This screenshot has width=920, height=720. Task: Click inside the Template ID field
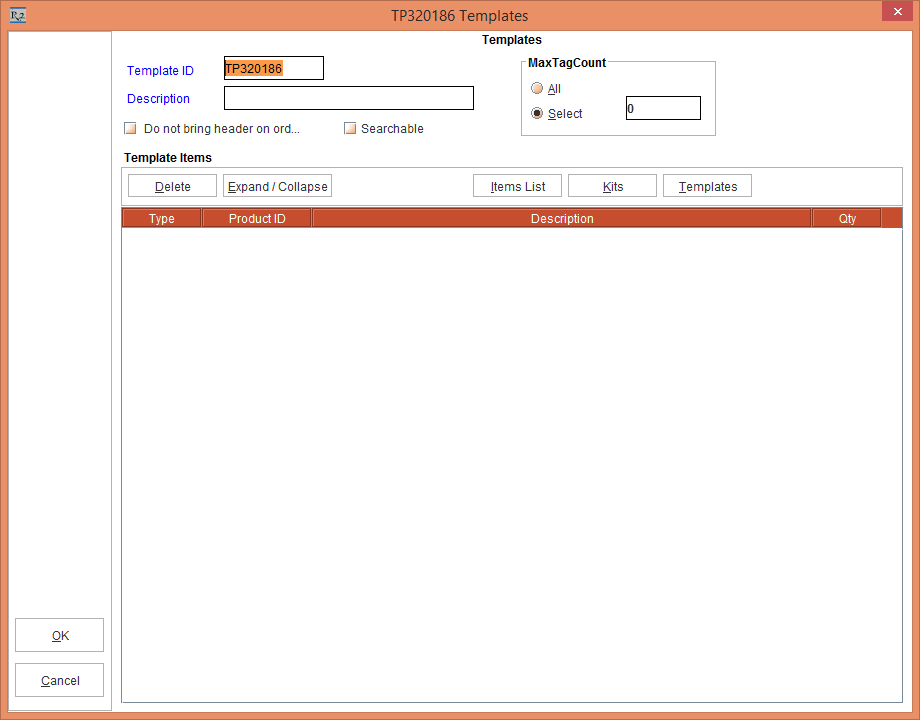[274, 68]
